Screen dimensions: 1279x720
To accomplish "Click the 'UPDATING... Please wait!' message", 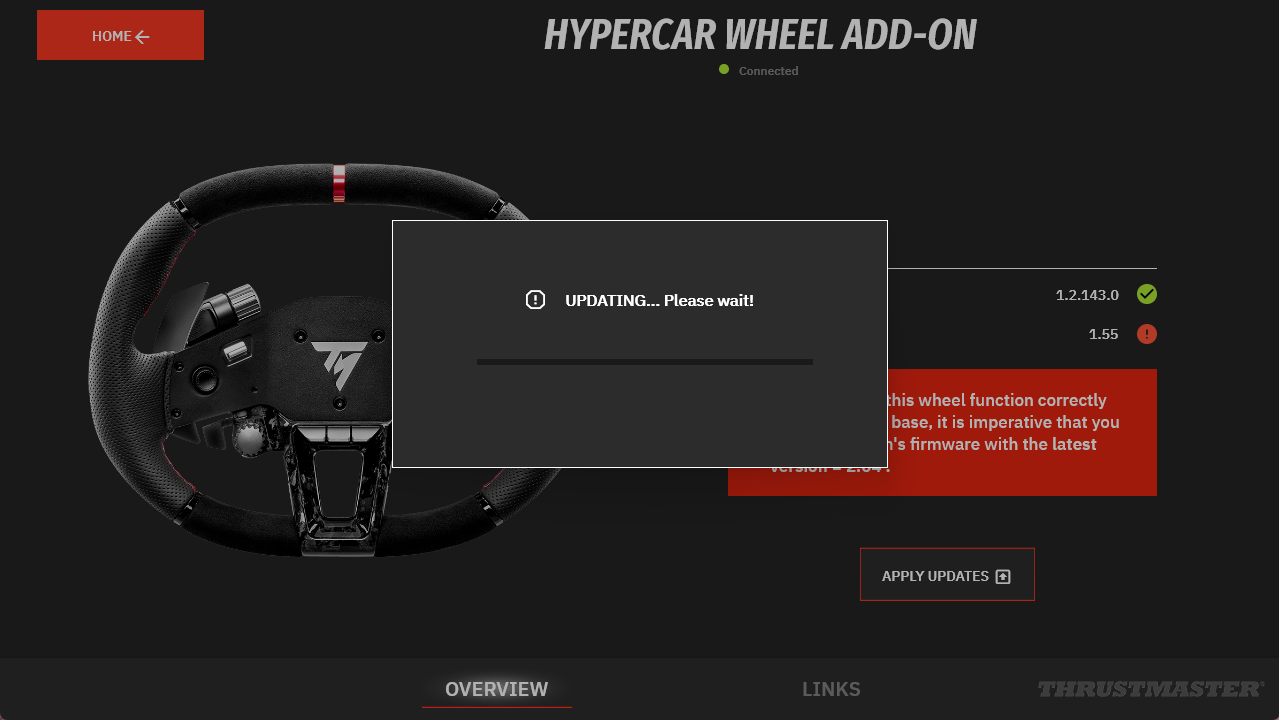I will (x=659, y=300).
